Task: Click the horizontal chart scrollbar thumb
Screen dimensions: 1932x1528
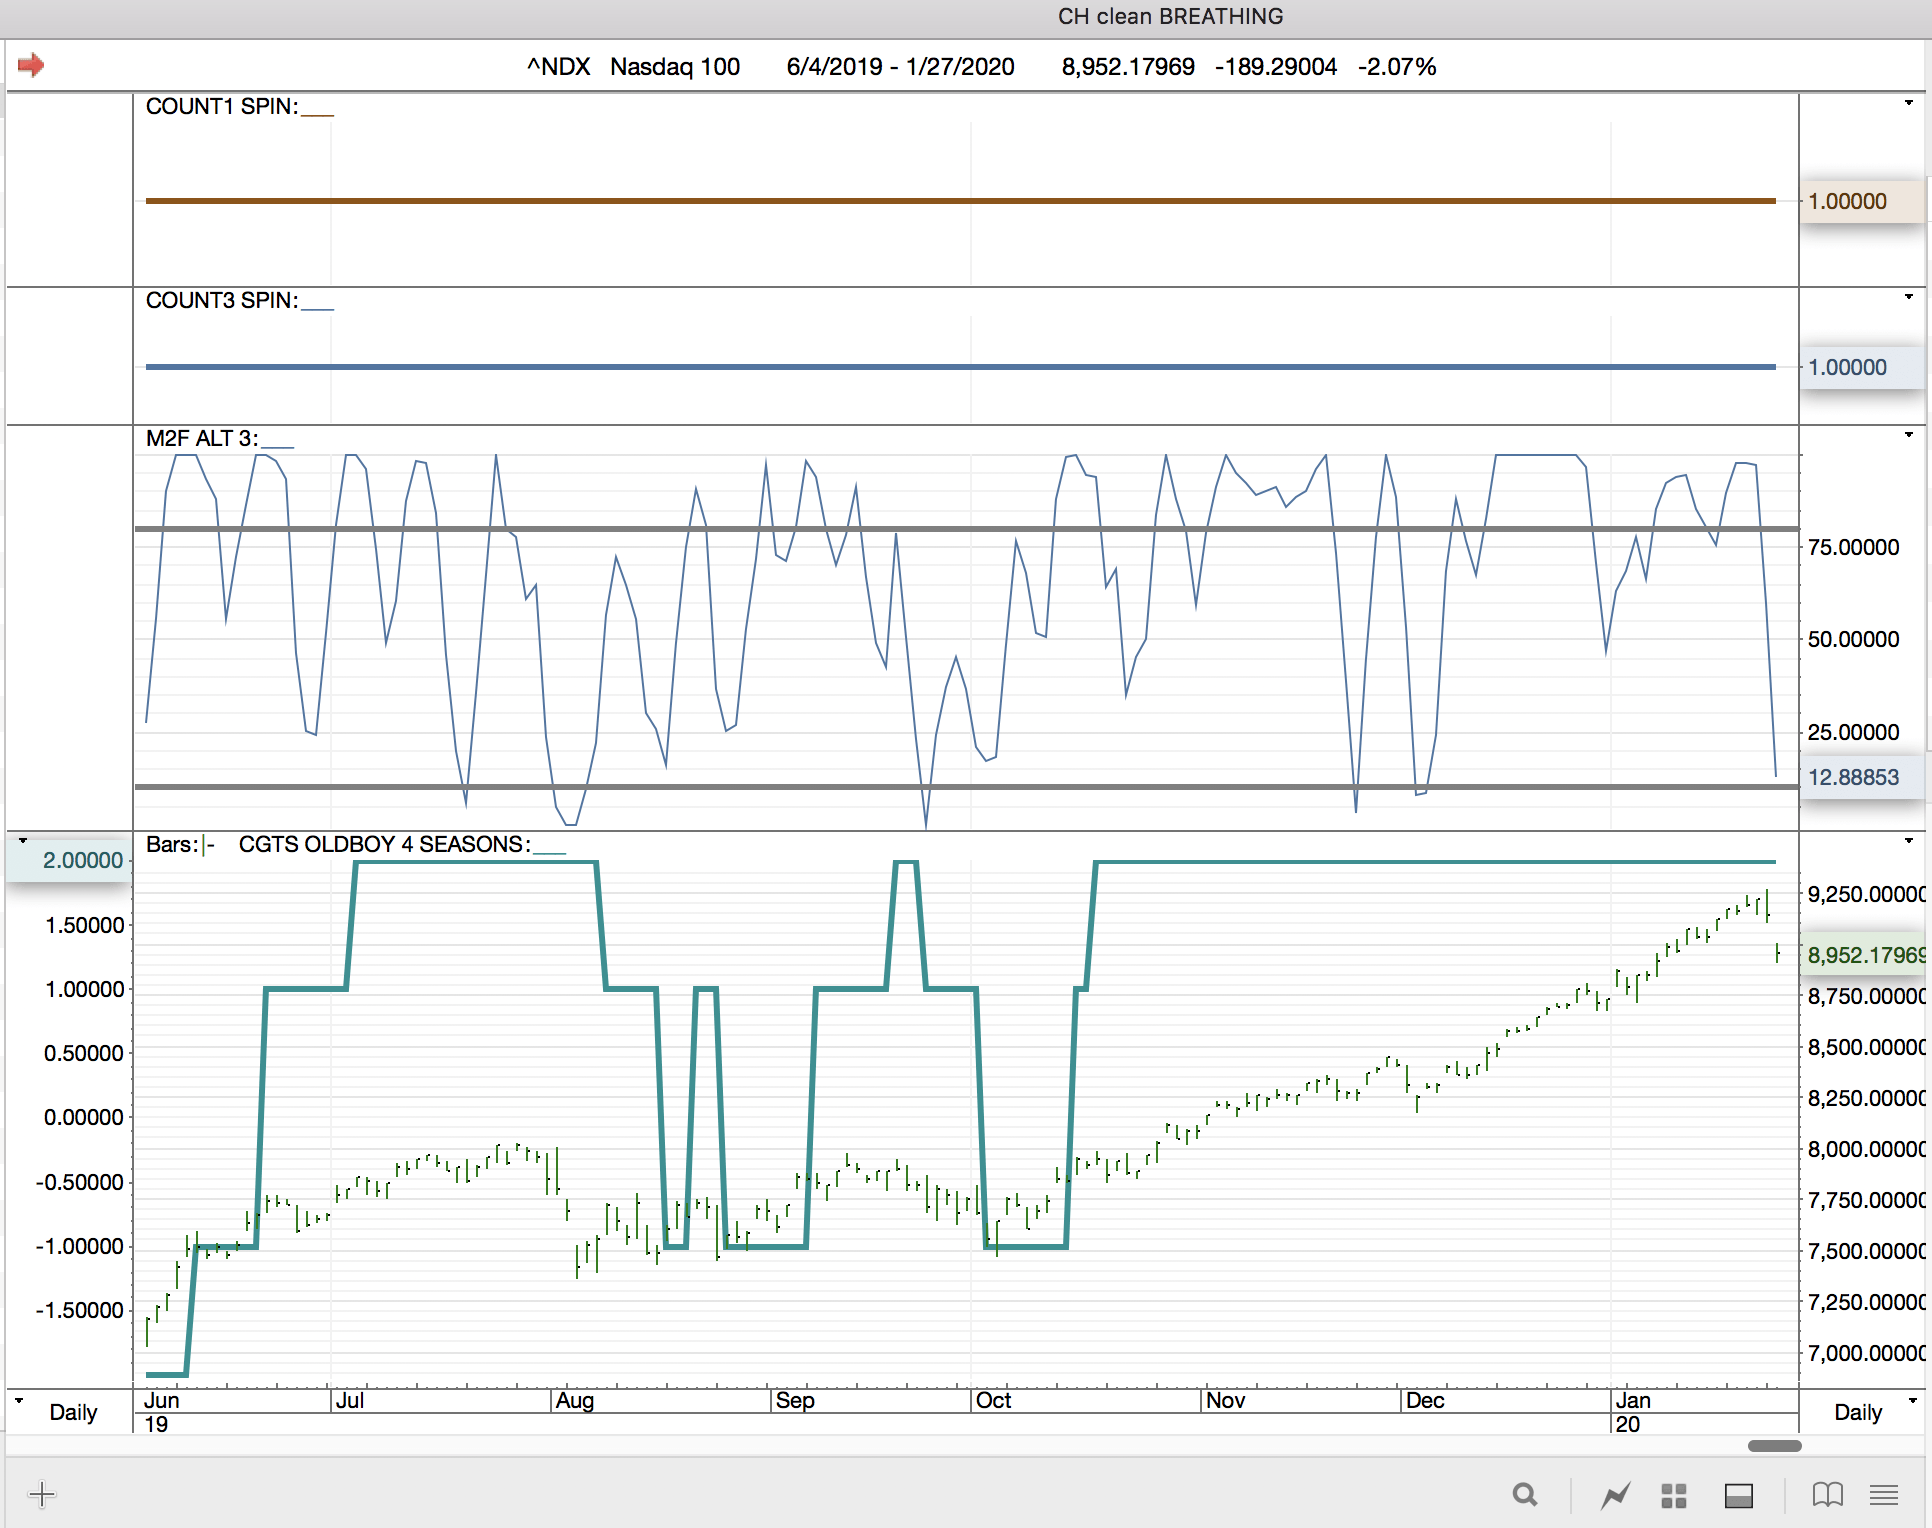Action: [x=1774, y=1446]
